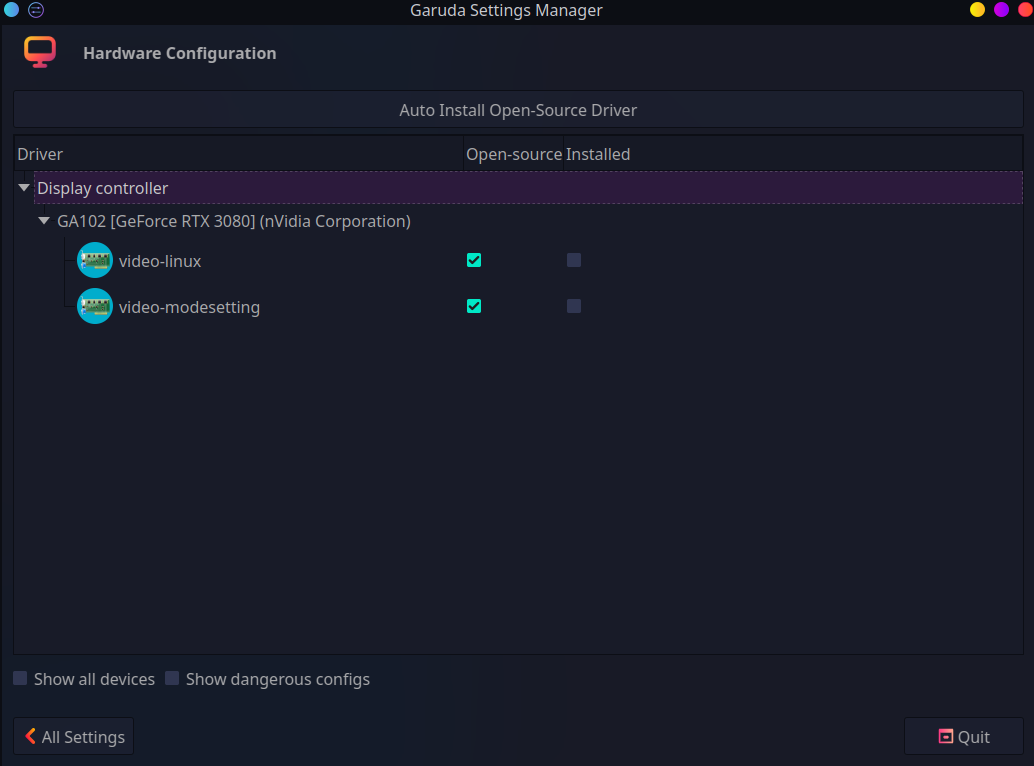Toggle Installed checkbox for video-modesetting
1034x766 pixels.
(x=574, y=306)
